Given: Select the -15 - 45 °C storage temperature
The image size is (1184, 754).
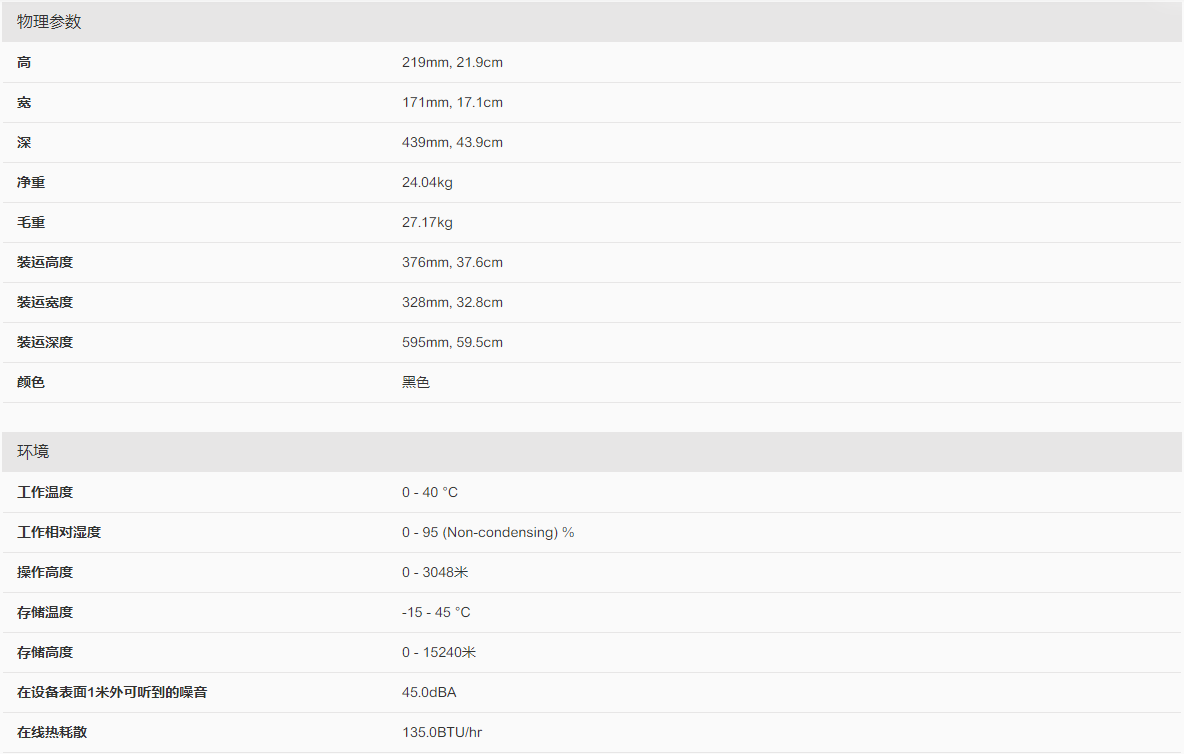Looking at the screenshot, I should click(x=436, y=612).
